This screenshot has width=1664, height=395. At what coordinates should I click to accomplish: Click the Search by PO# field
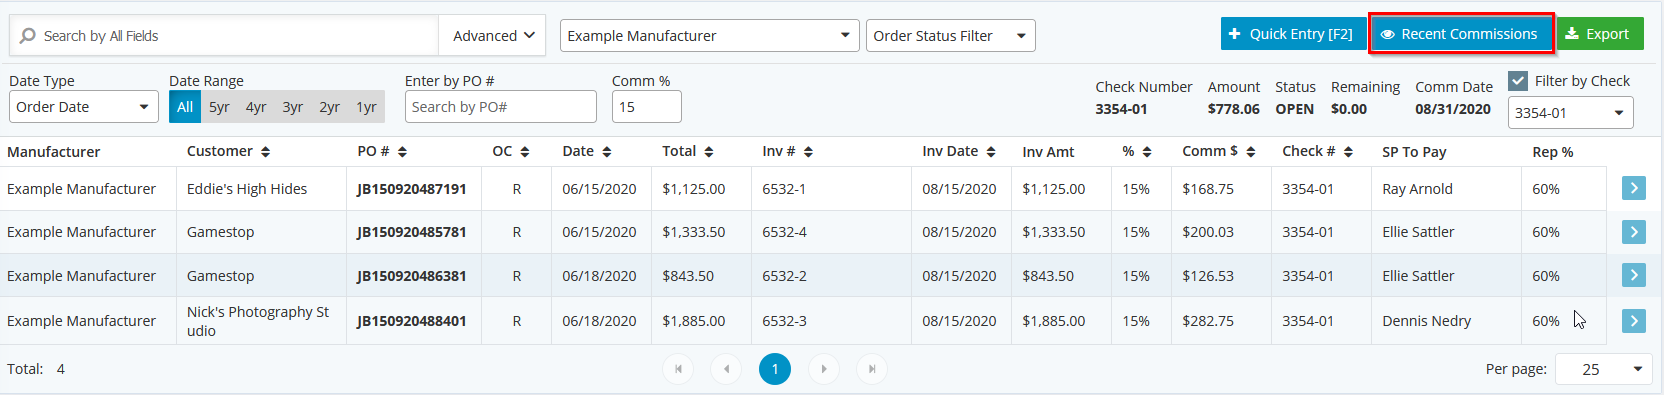[x=500, y=107]
